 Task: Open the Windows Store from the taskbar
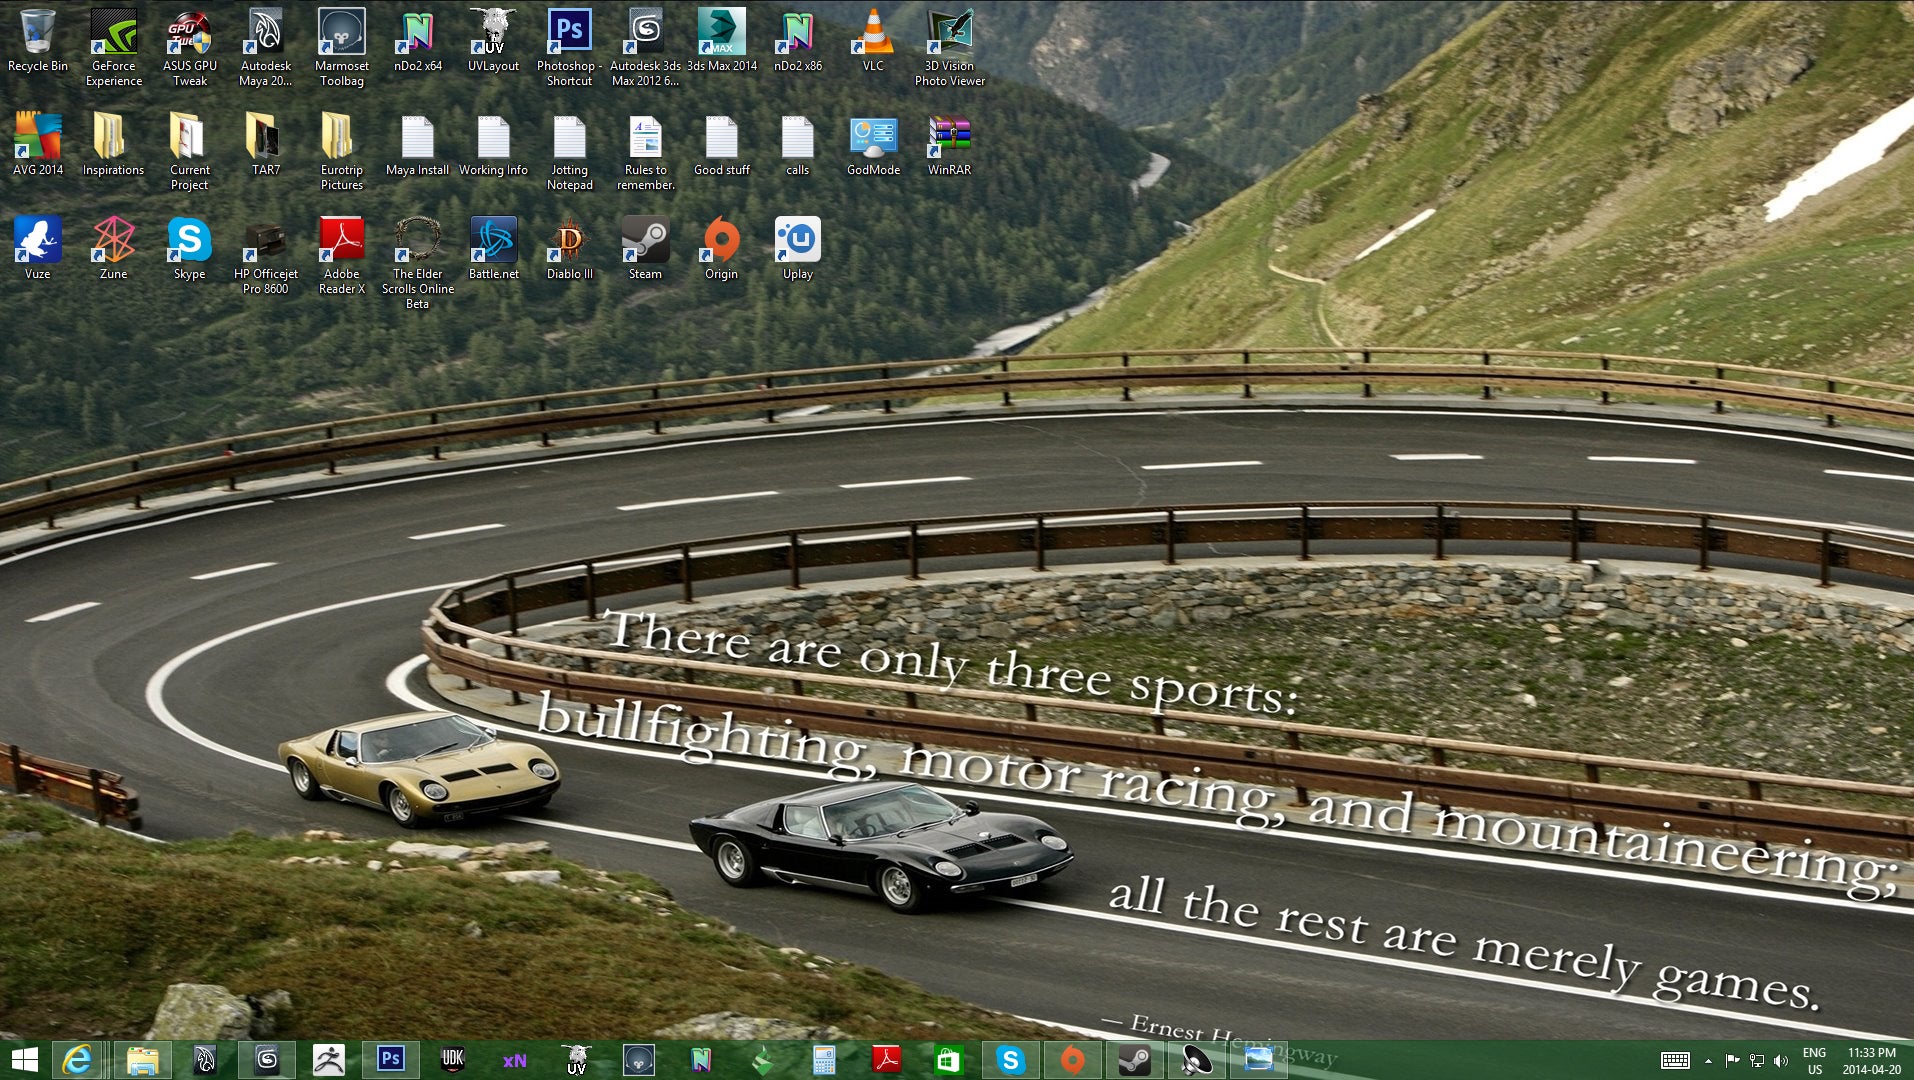(948, 1060)
